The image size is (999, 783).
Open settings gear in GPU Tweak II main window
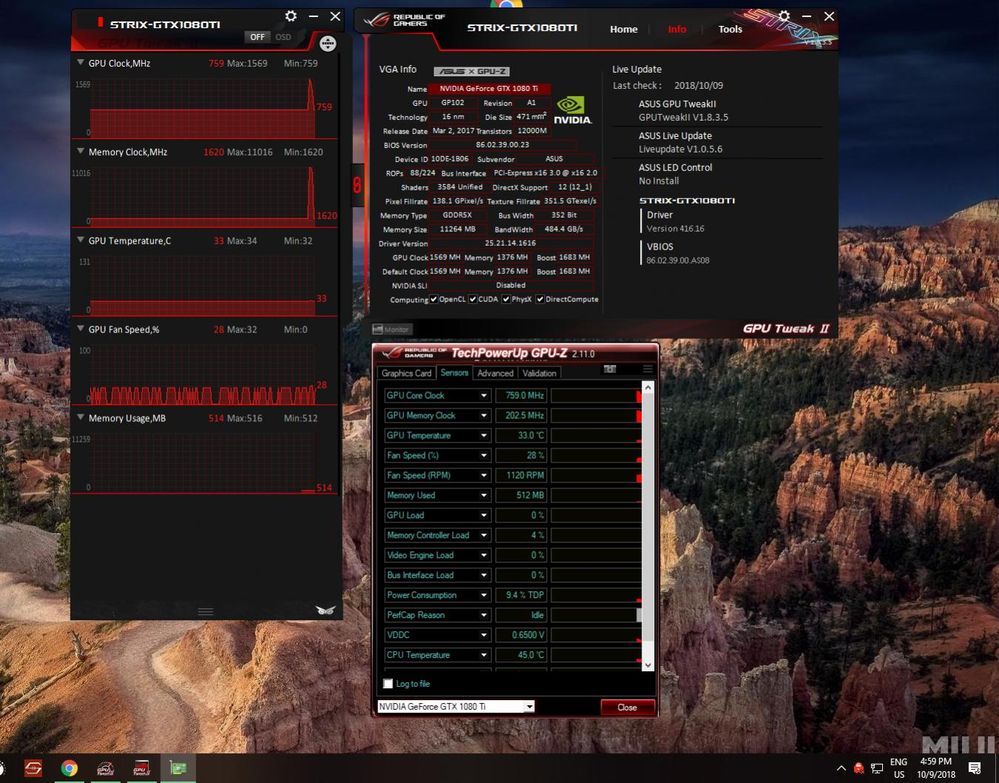(x=784, y=16)
